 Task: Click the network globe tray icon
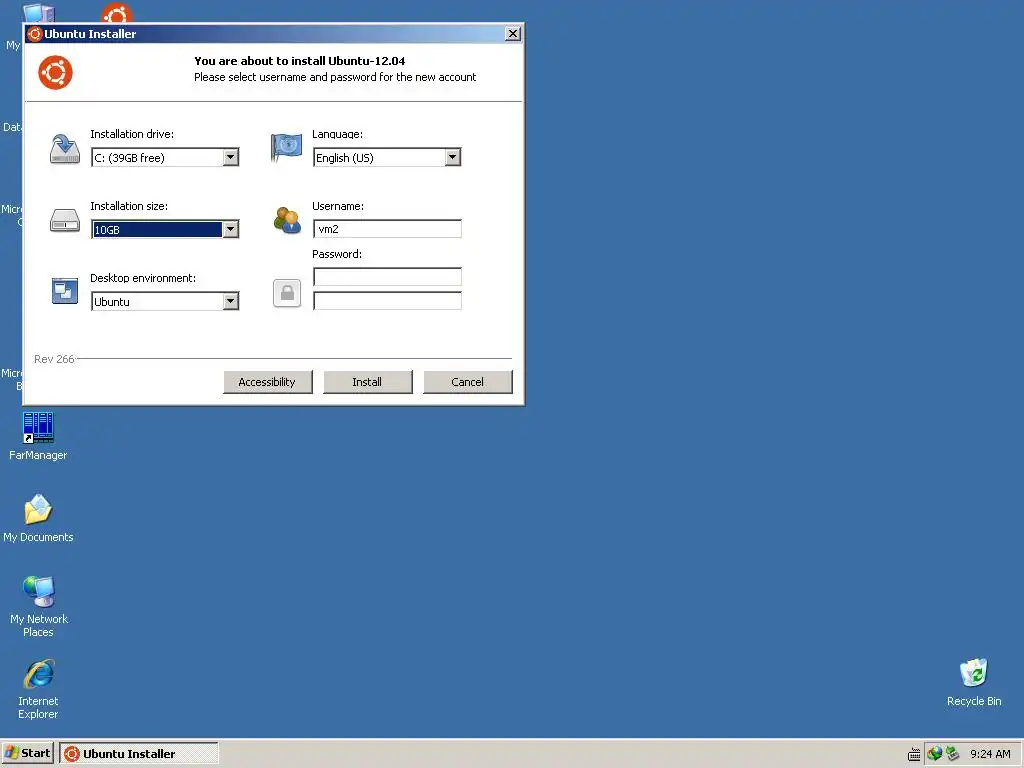click(x=935, y=754)
